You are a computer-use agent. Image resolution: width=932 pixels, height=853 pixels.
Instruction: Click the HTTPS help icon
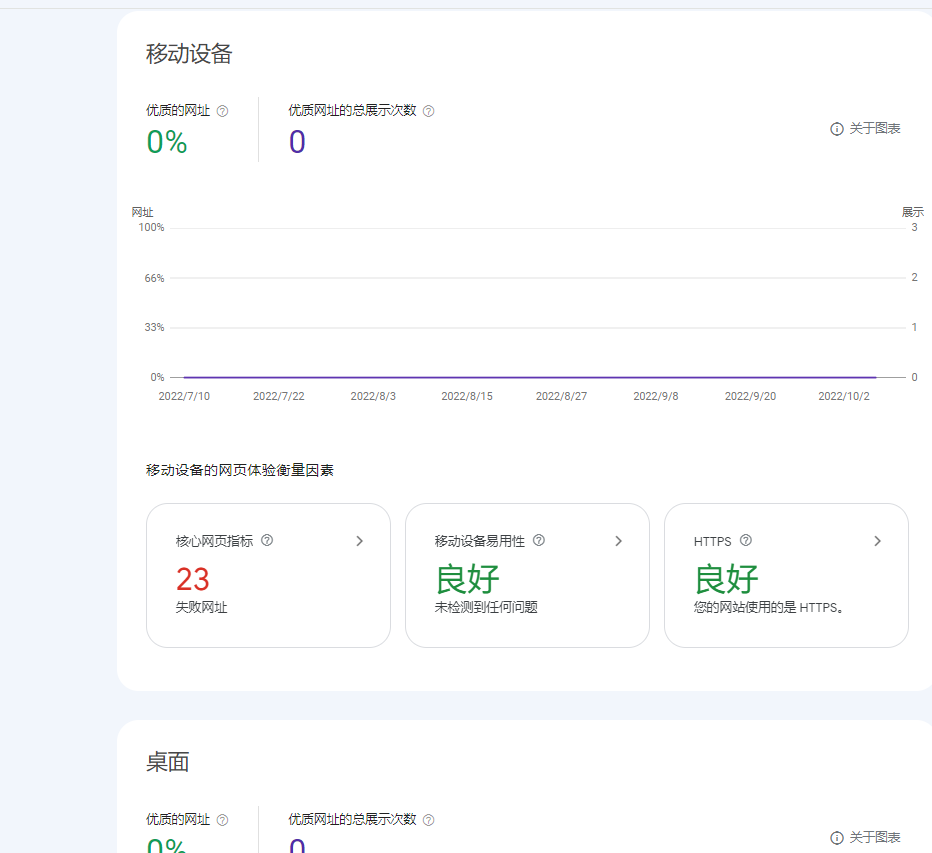(x=745, y=540)
